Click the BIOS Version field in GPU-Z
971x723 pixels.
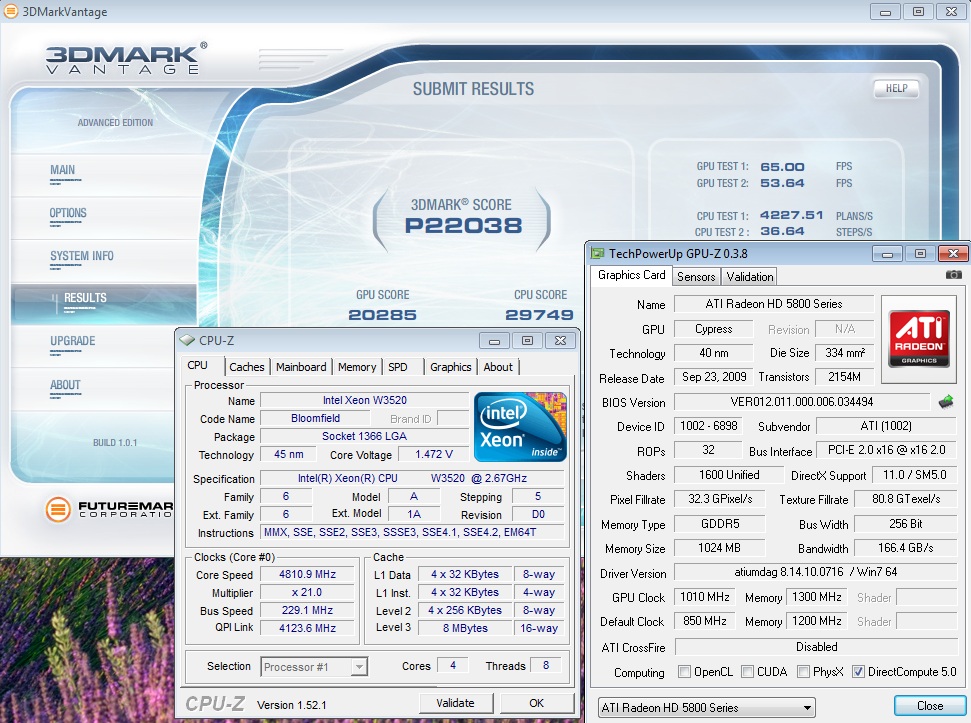click(802, 402)
